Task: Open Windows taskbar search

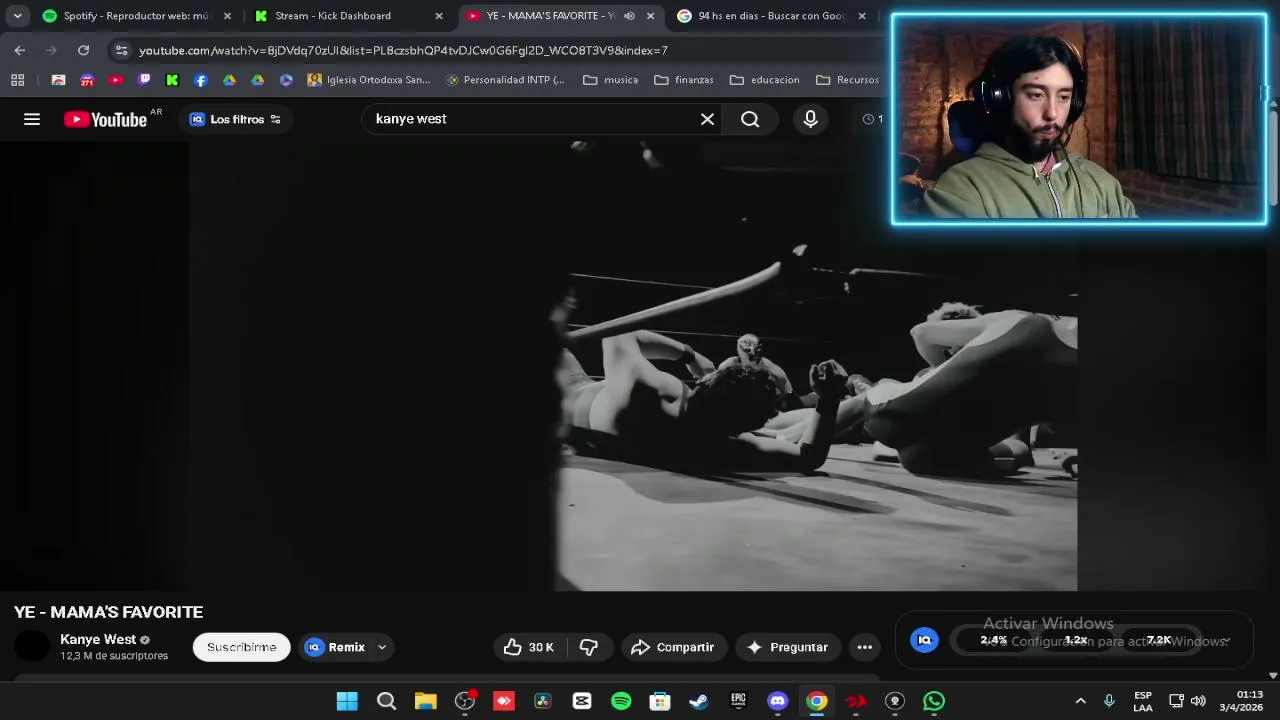Action: [386, 701]
